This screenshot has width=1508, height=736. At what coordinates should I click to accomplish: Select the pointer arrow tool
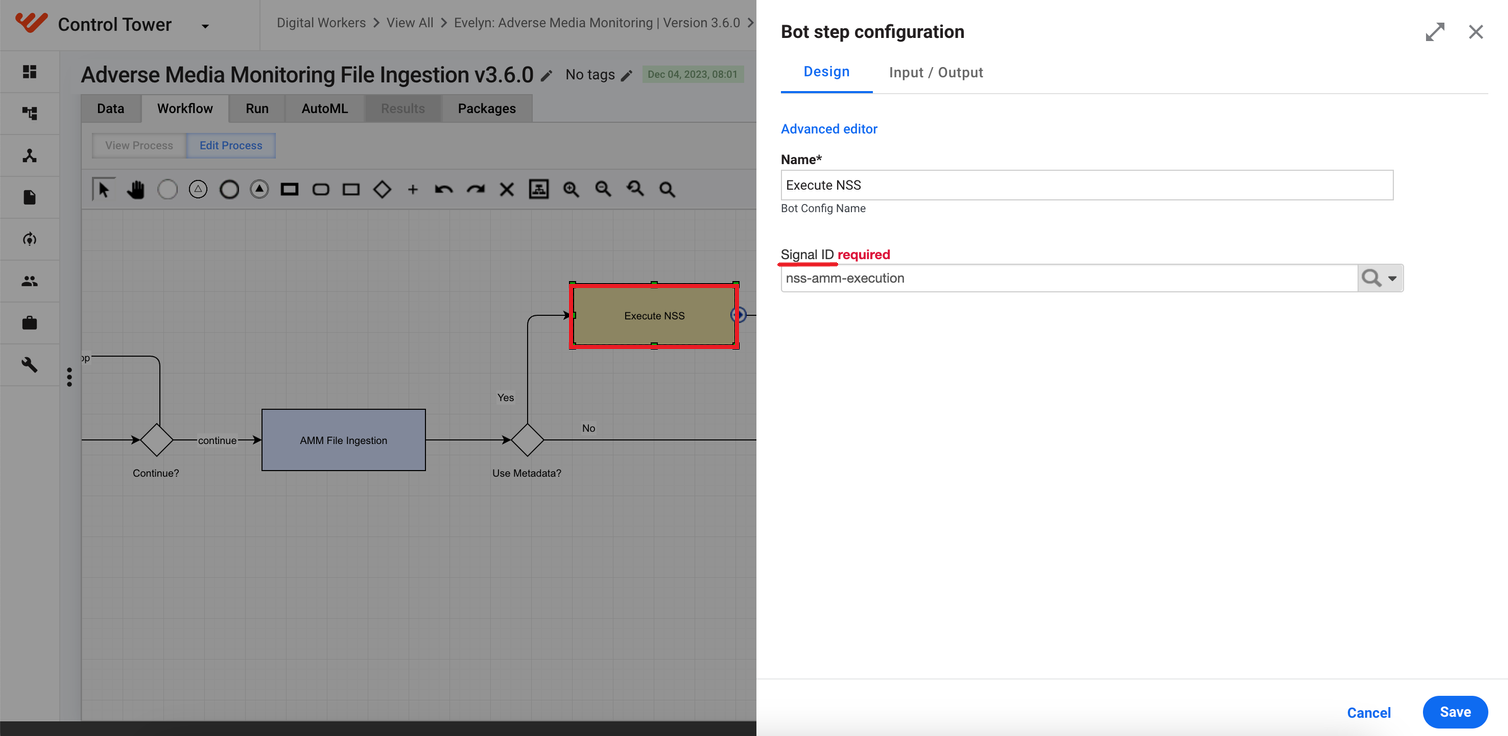click(x=103, y=189)
